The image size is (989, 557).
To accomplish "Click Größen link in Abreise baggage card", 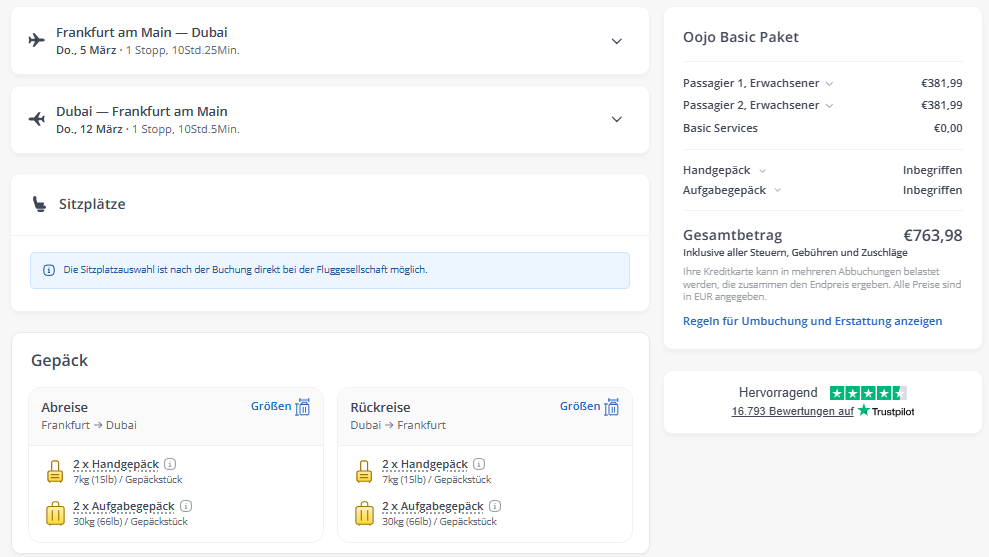I will 270,406.
